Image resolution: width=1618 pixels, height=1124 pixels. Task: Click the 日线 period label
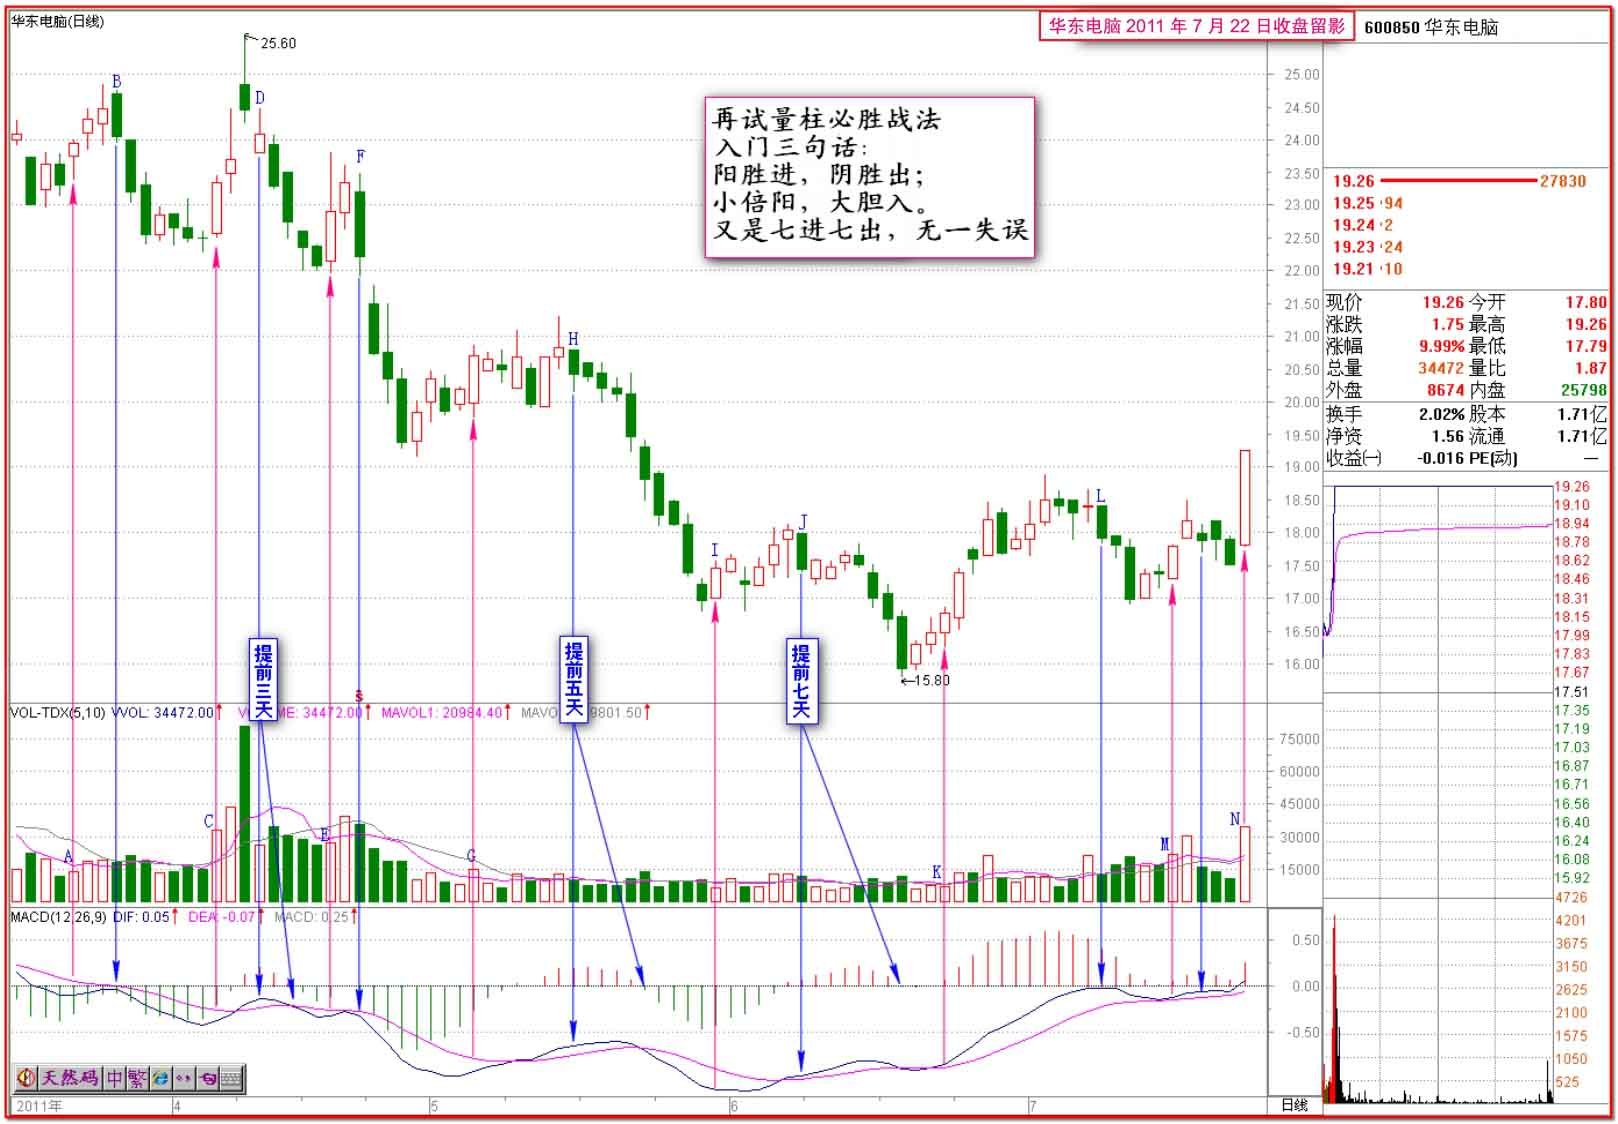[x=1294, y=1105]
